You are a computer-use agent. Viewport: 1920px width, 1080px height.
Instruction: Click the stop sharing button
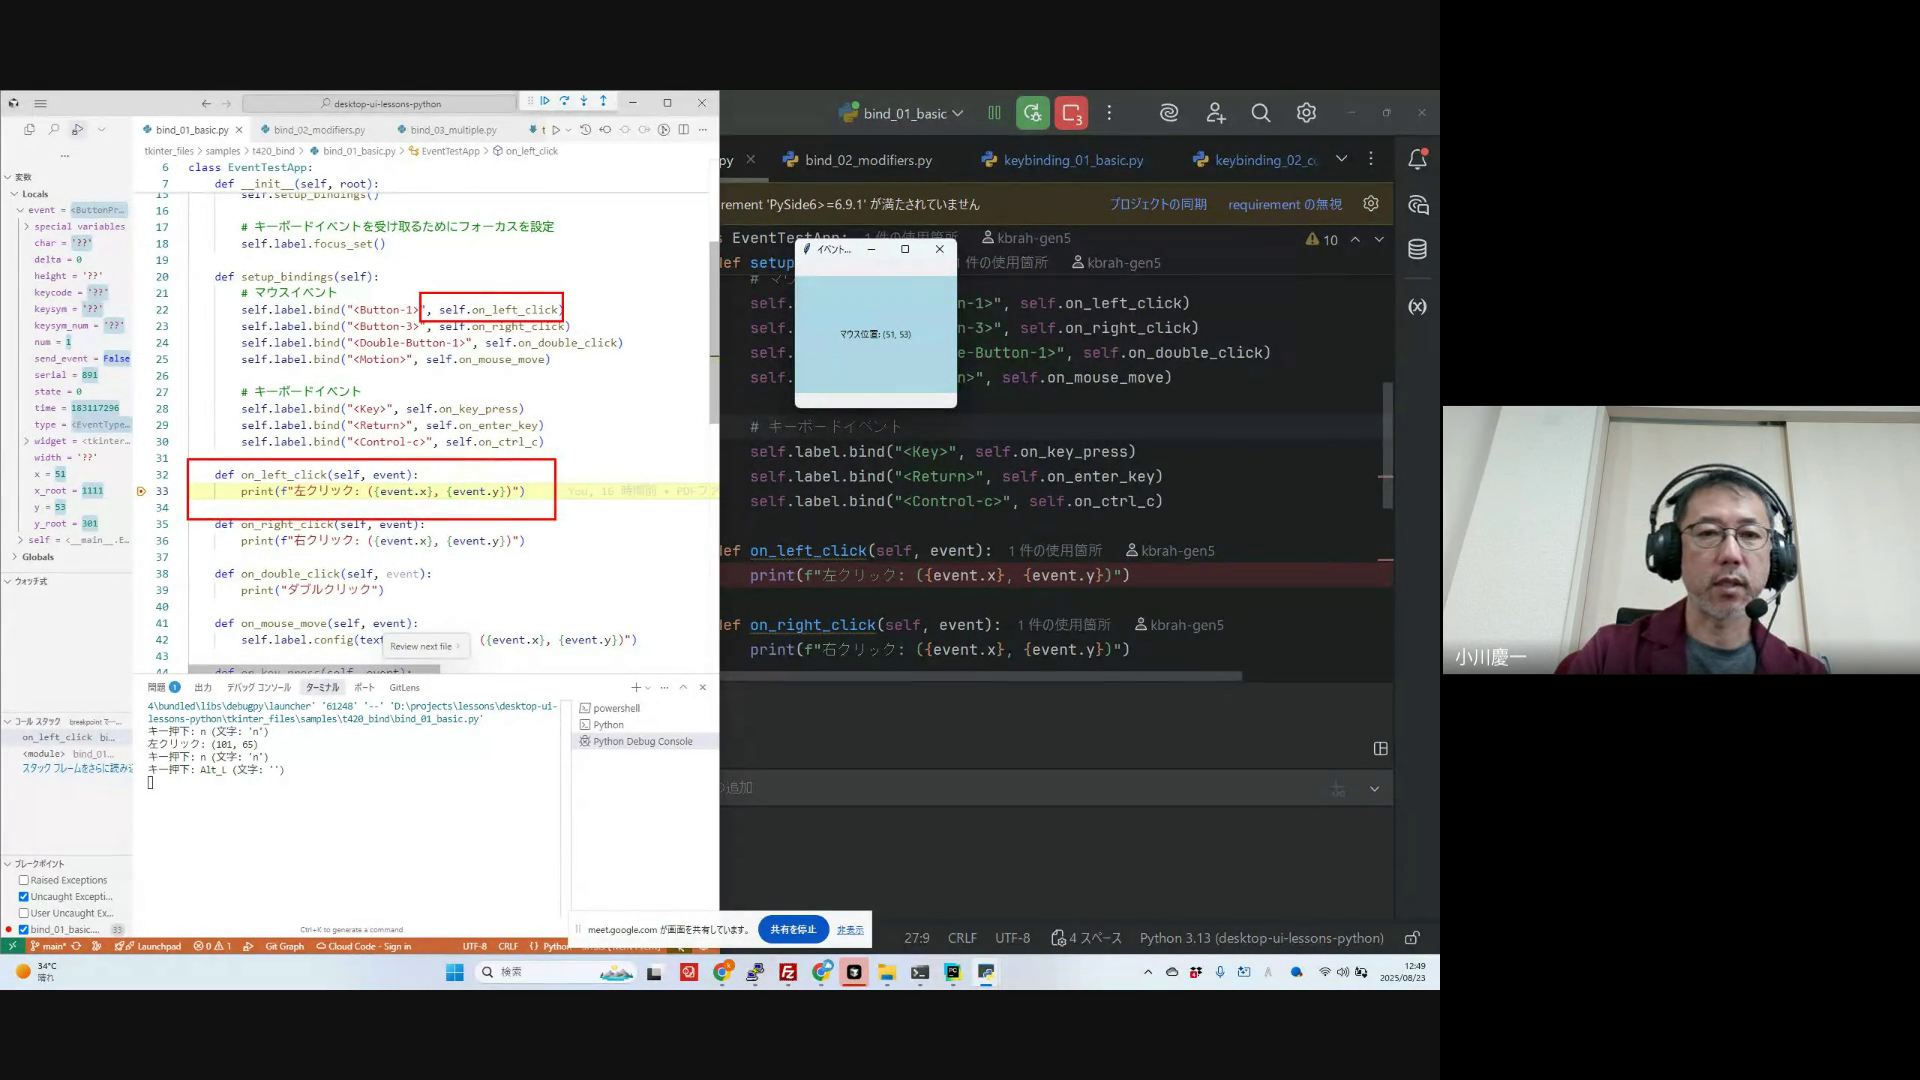793,929
